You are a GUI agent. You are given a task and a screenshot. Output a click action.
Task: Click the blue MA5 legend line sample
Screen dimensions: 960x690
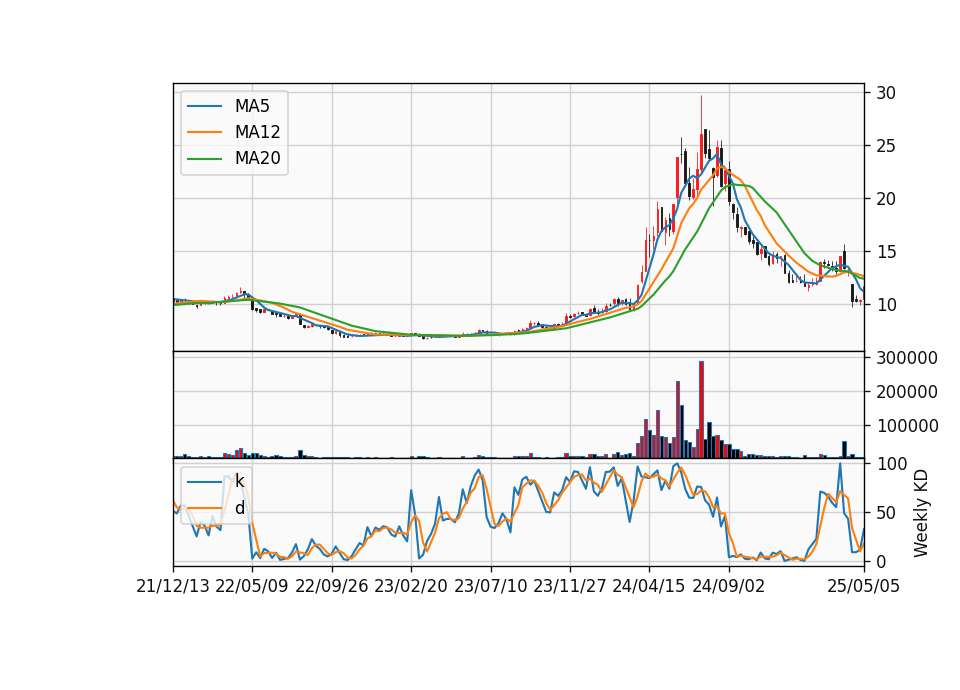[x=204, y=106]
